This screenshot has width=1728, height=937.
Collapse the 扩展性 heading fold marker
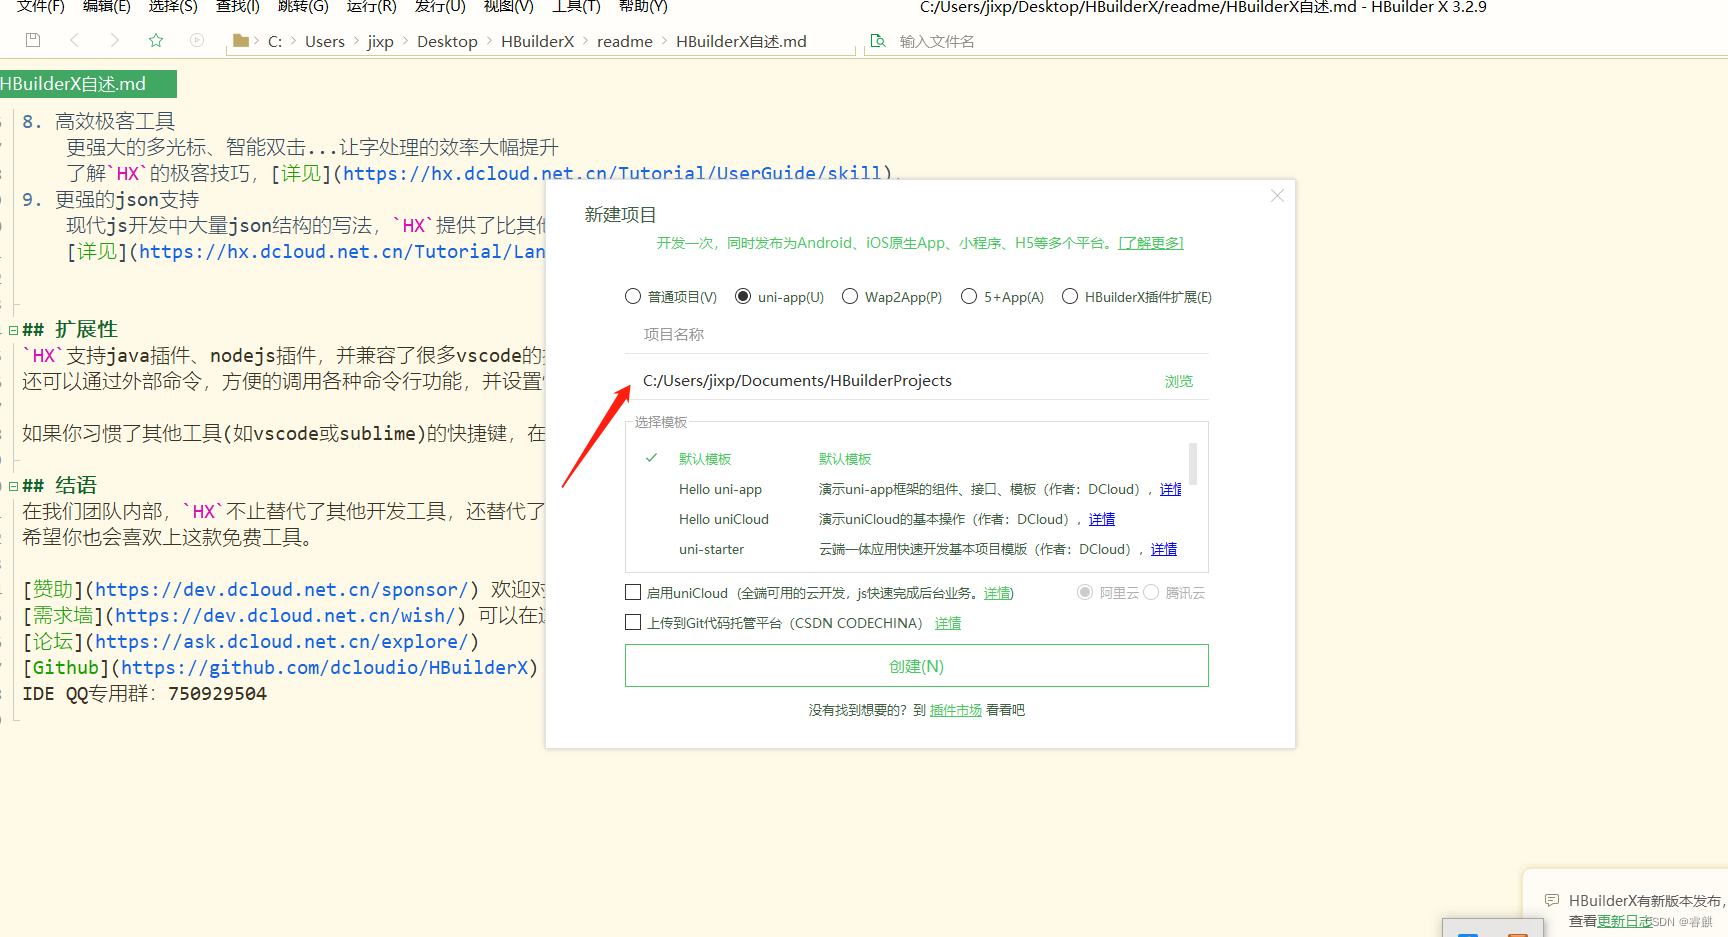click(x=13, y=330)
